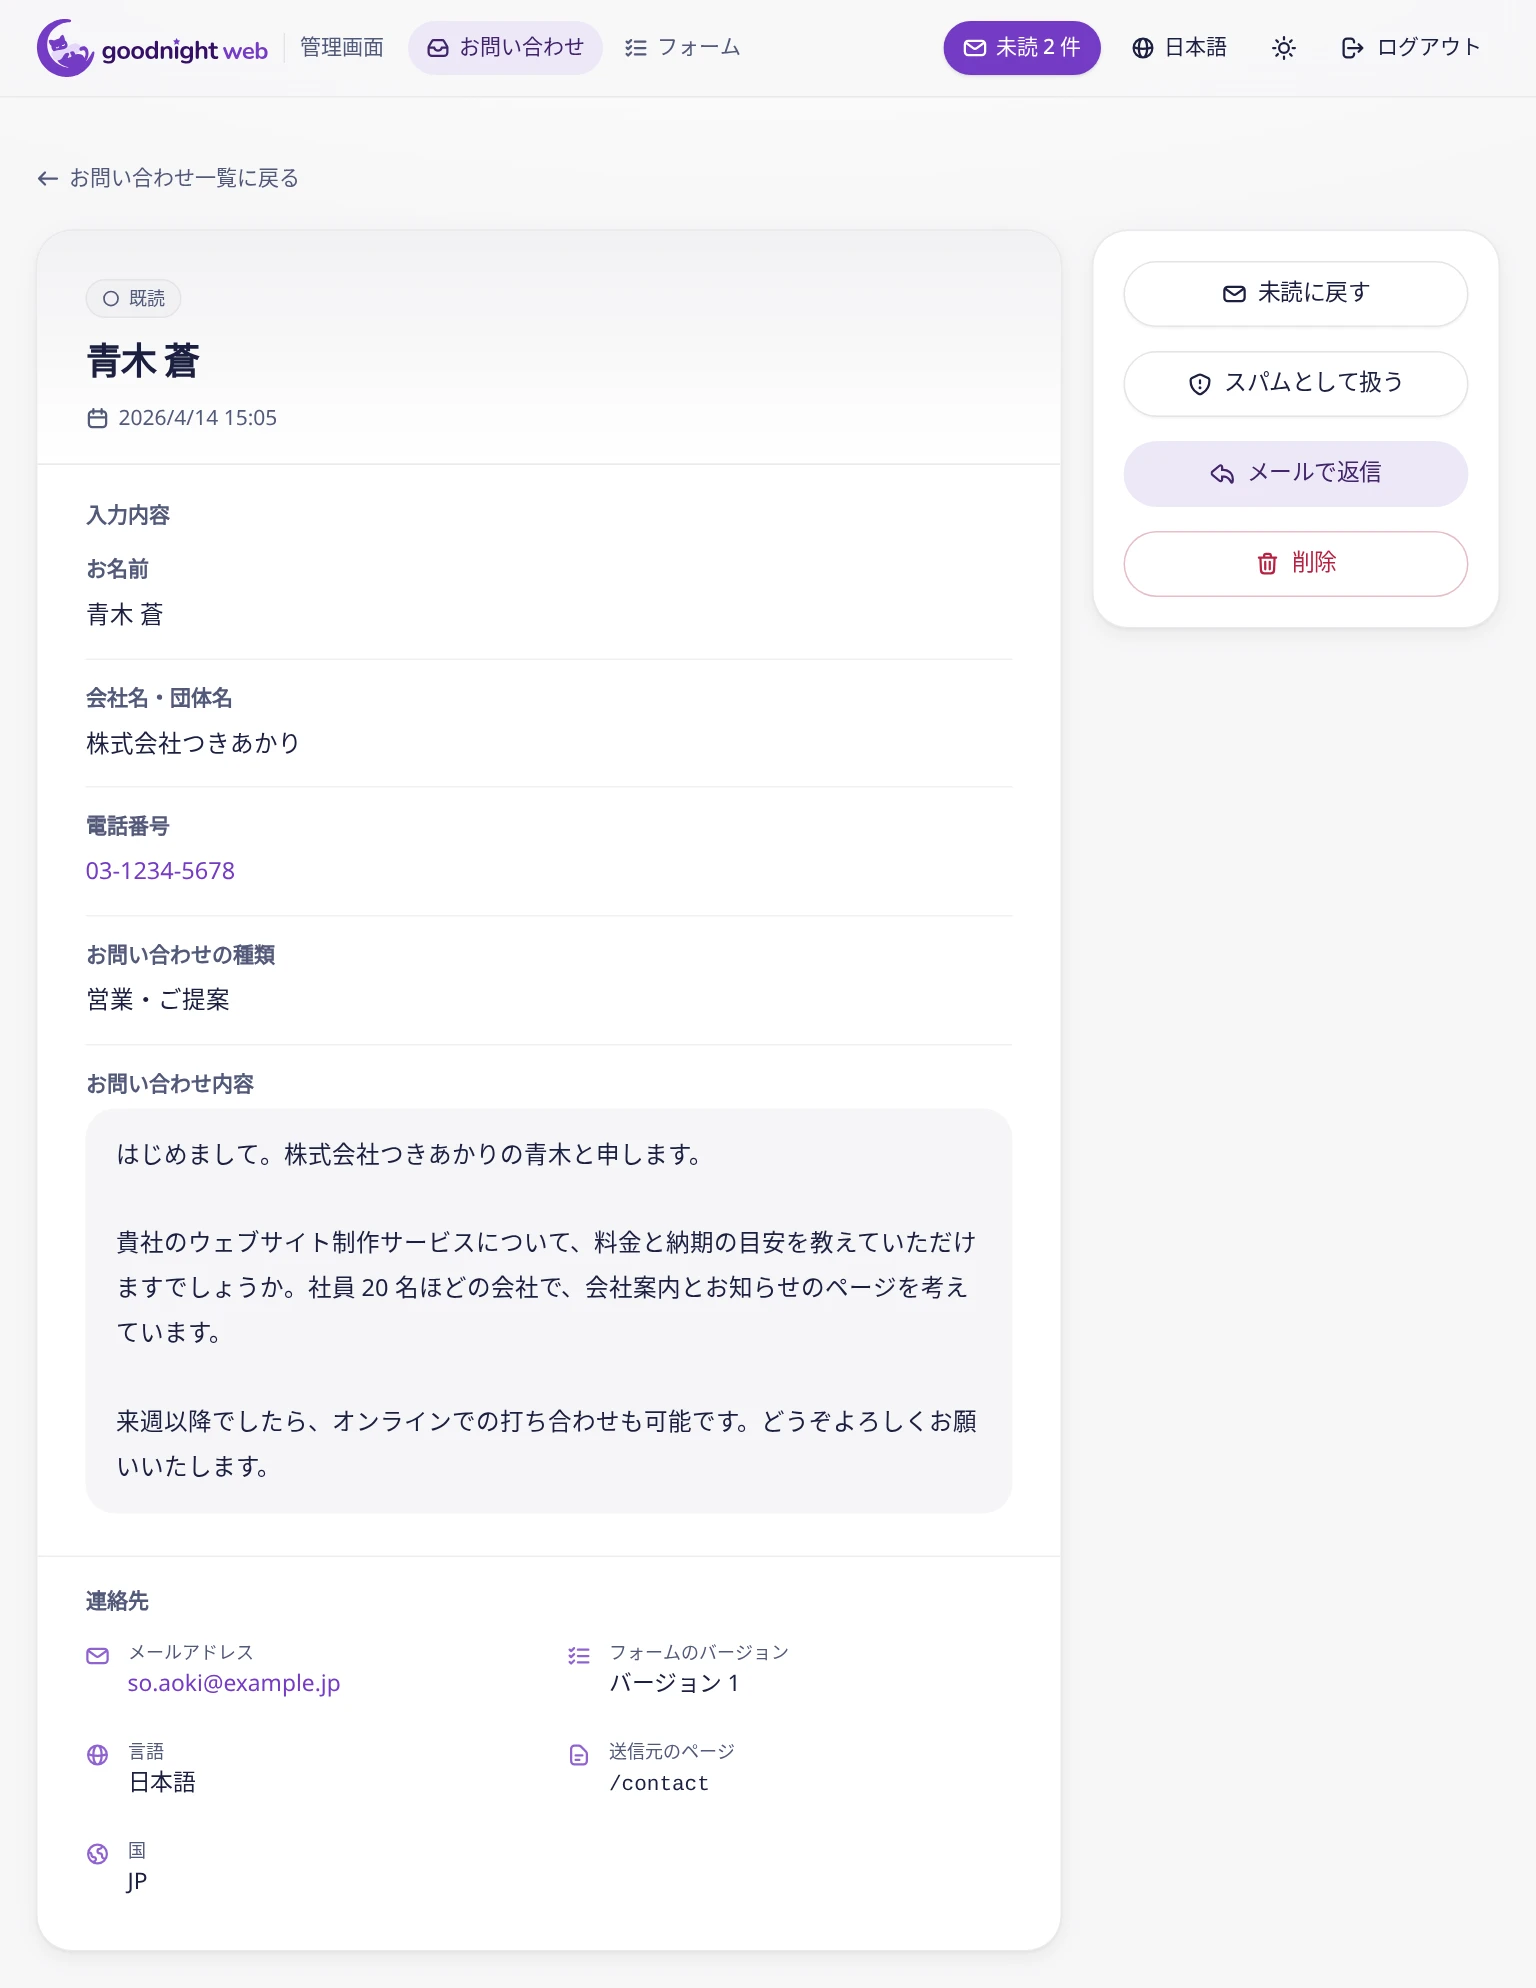Switch to the フォーム tab
Viewport: 1536px width, 1988px height.
683,48
